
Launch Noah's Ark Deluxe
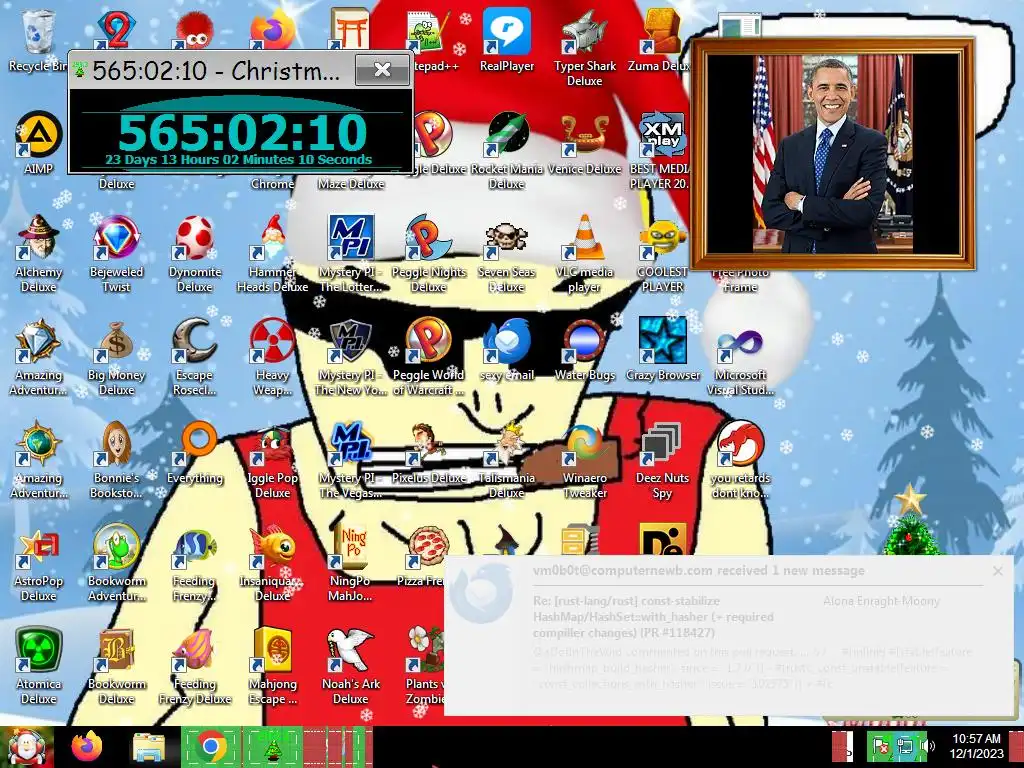pos(351,667)
